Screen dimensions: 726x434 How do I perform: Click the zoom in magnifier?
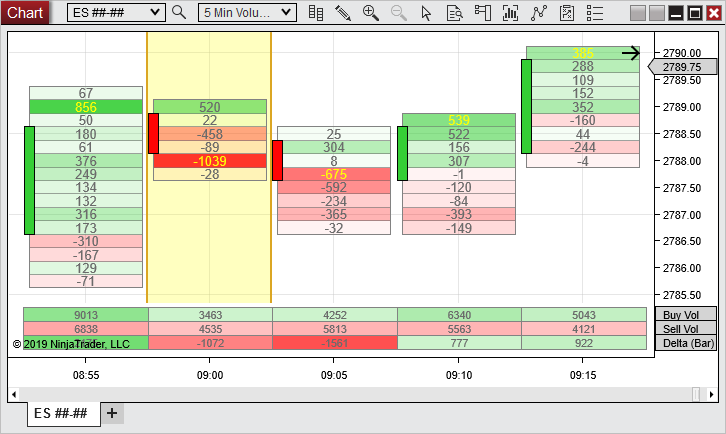coord(371,12)
